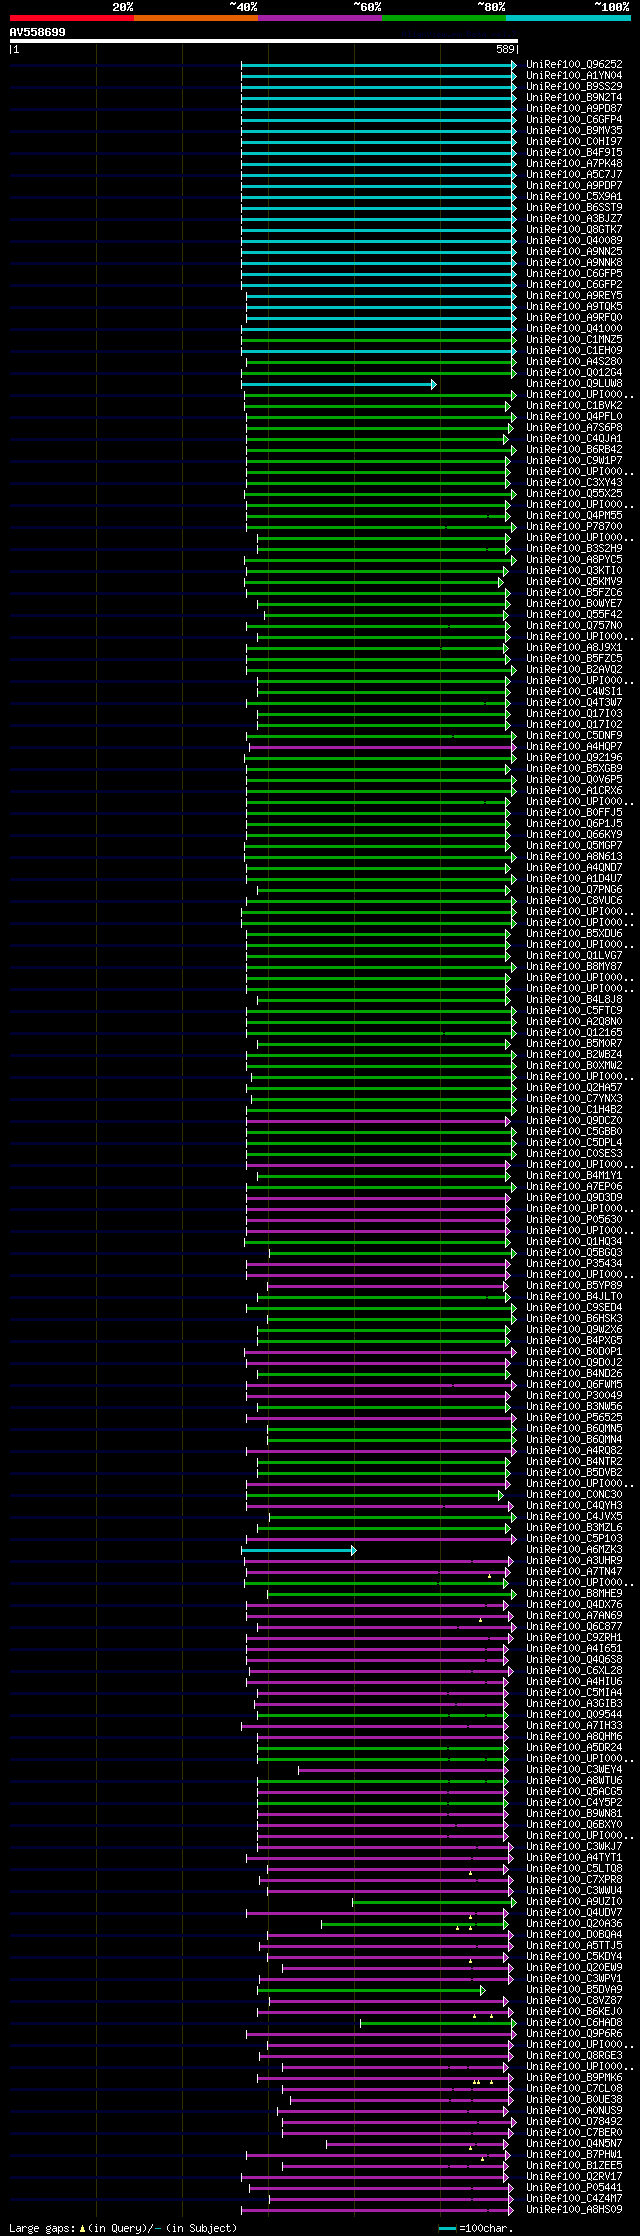Open hit UniRef100_C1H4B2

574,1110
